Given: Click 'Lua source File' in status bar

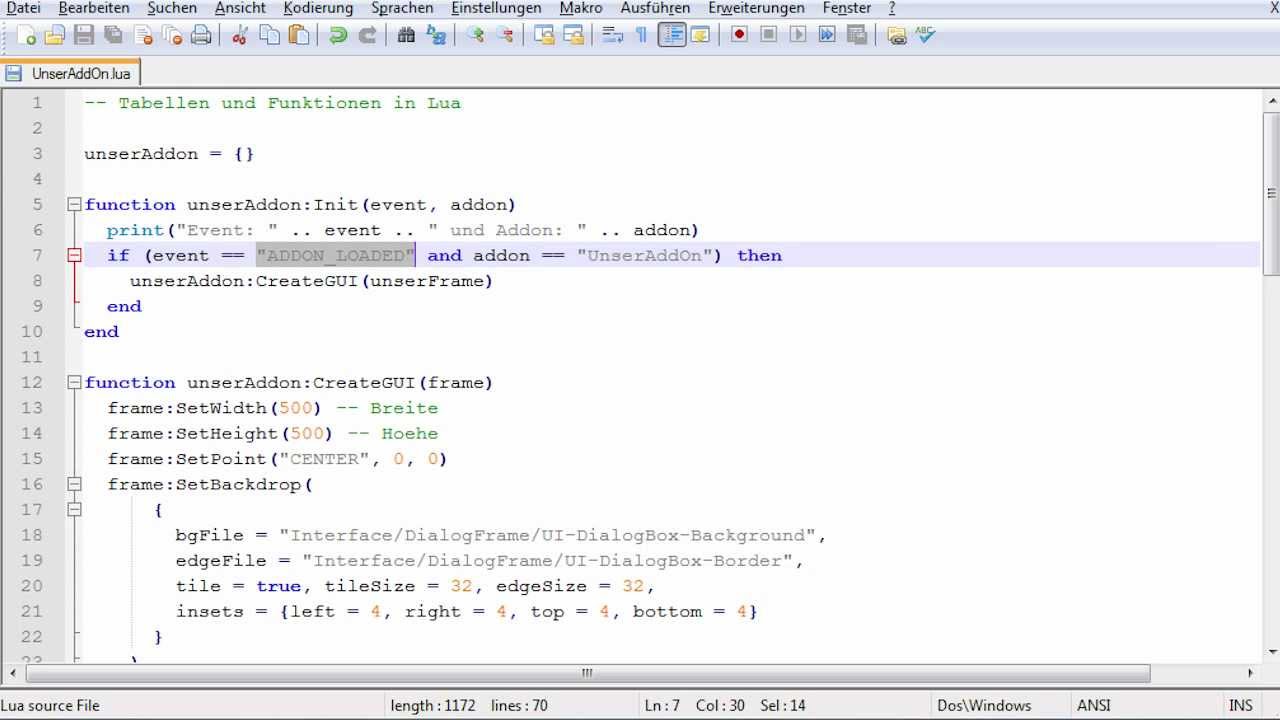Looking at the screenshot, I should tap(50, 705).
